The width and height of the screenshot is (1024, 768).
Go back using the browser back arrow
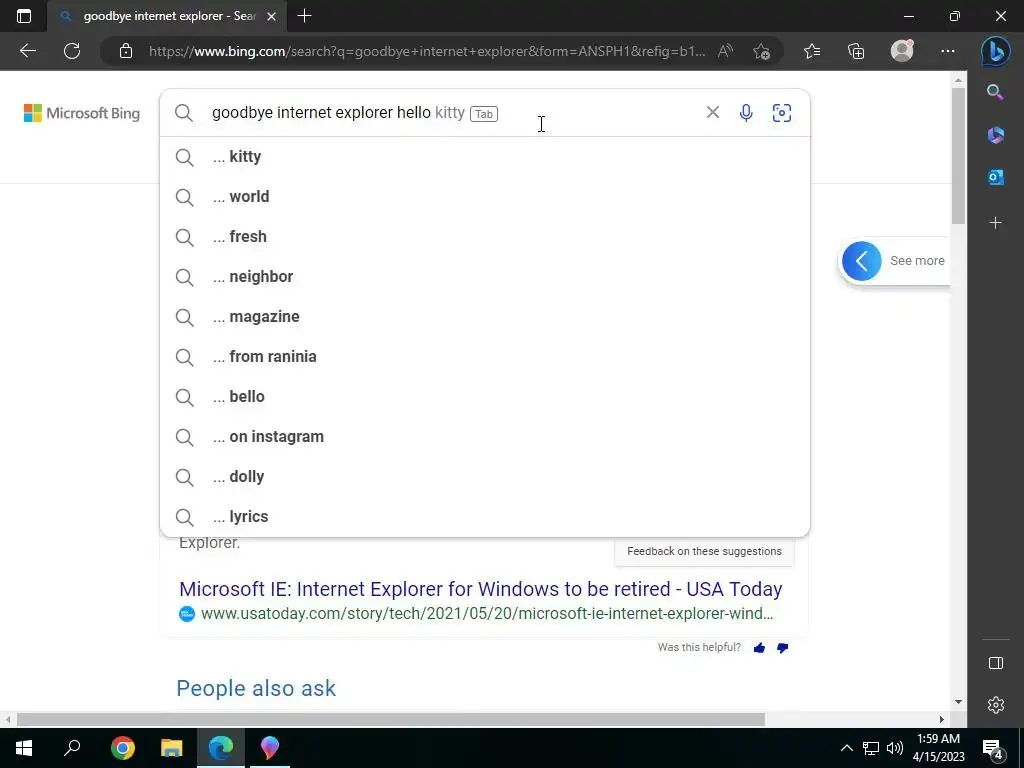[x=28, y=51]
